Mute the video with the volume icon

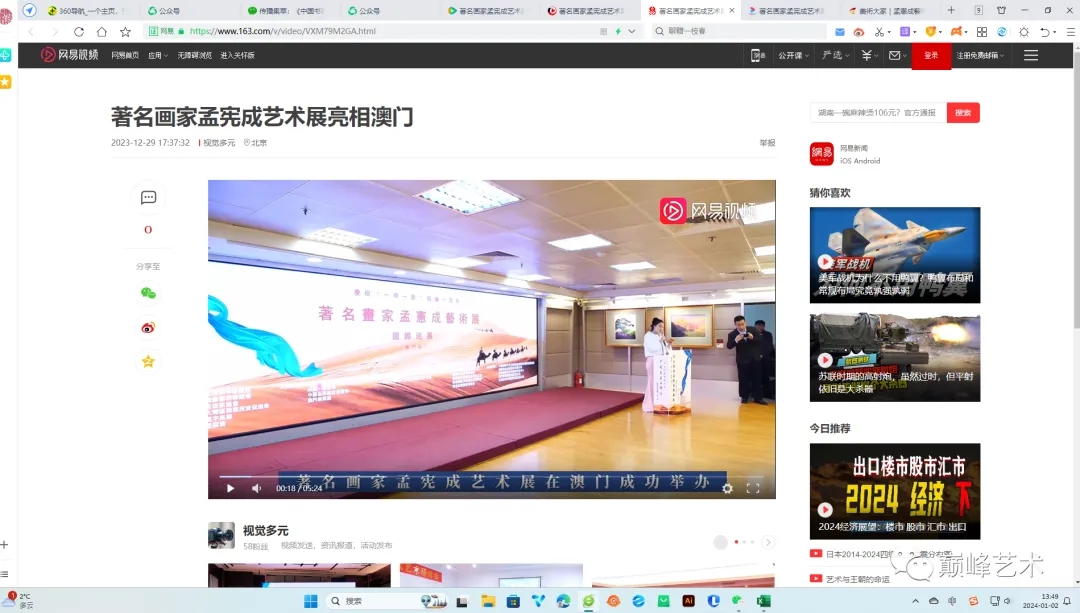256,489
